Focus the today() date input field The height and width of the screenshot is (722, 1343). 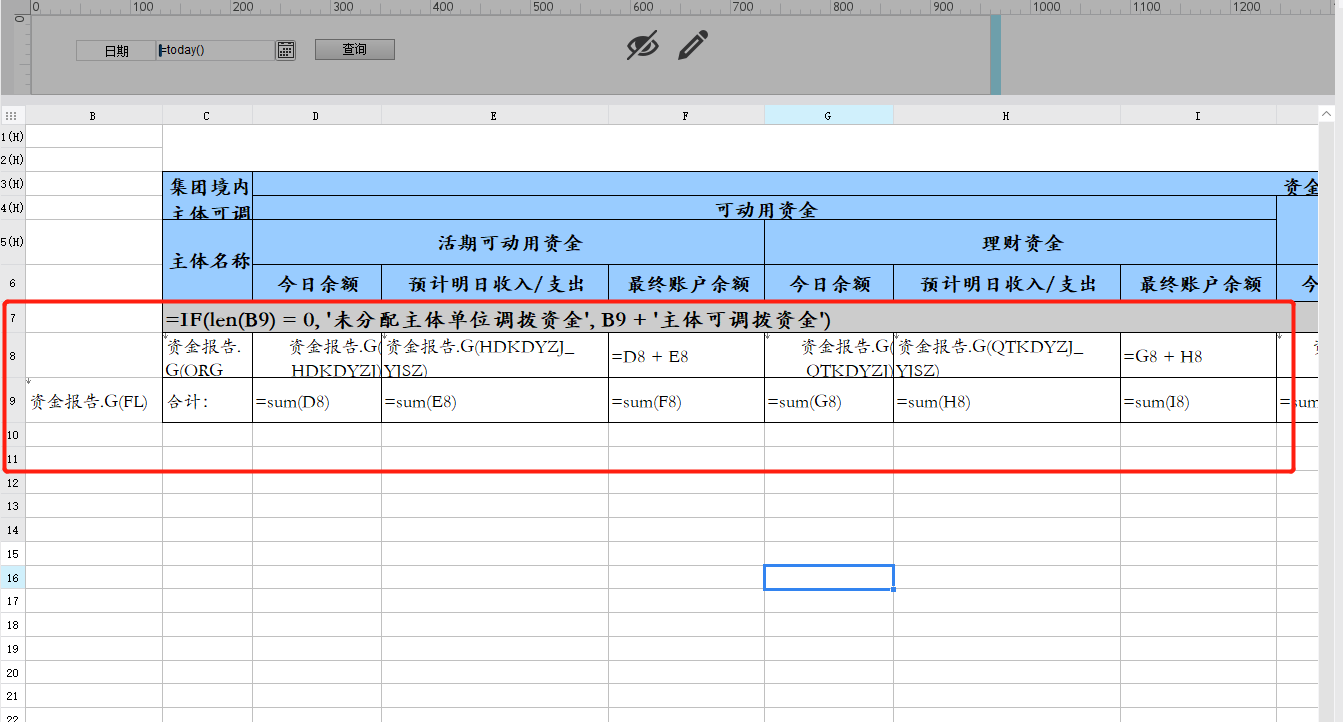(x=215, y=50)
